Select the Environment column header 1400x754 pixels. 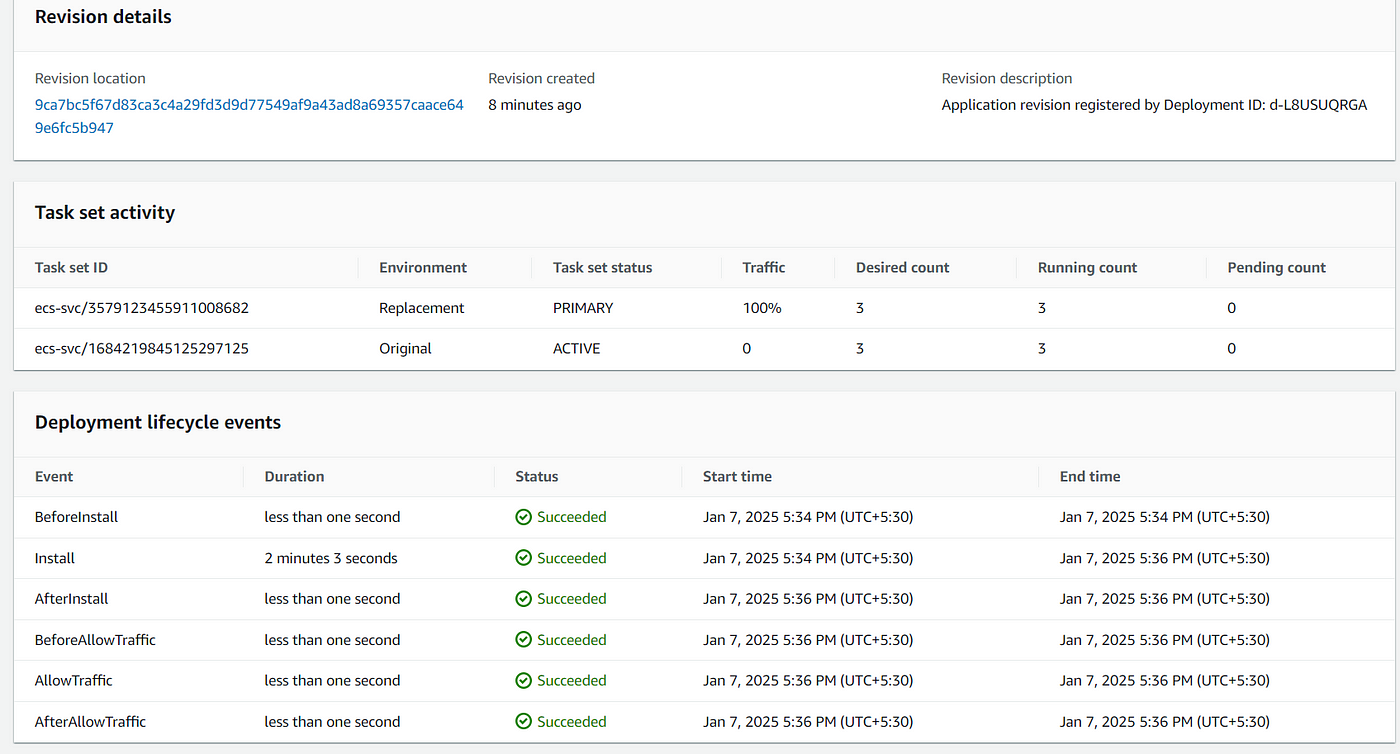pyautogui.click(x=423, y=267)
